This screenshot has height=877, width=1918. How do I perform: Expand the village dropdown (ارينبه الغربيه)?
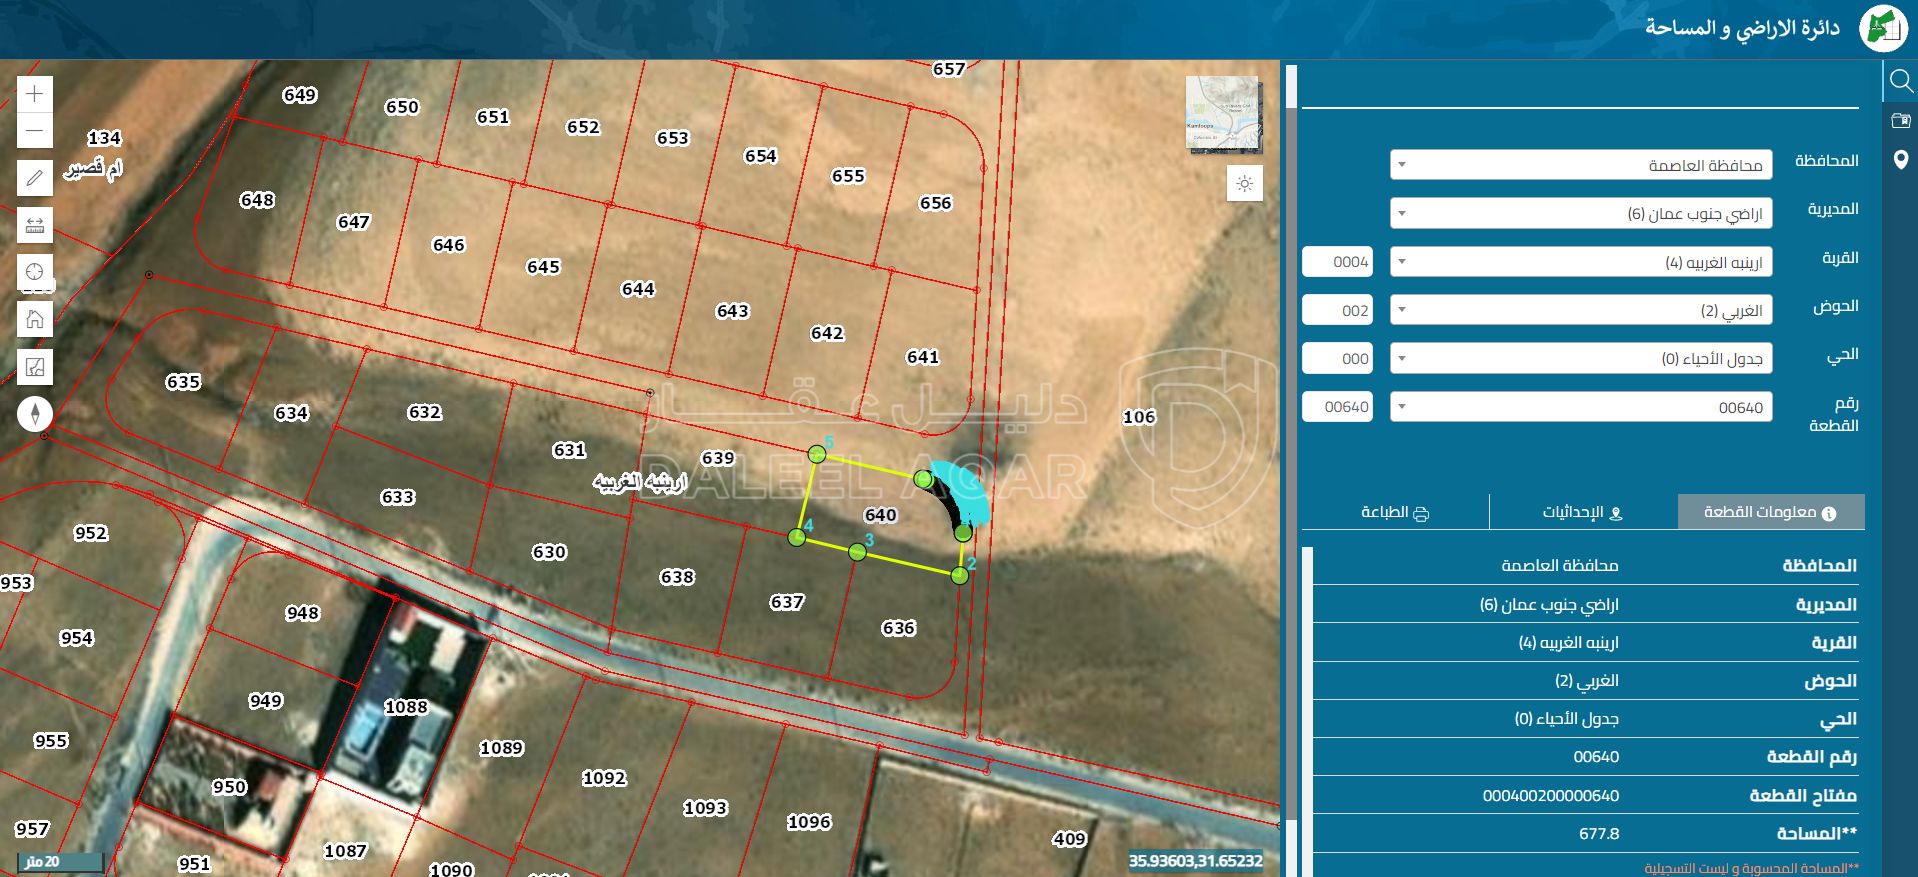pyautogui.click(x=1580, y=262)
